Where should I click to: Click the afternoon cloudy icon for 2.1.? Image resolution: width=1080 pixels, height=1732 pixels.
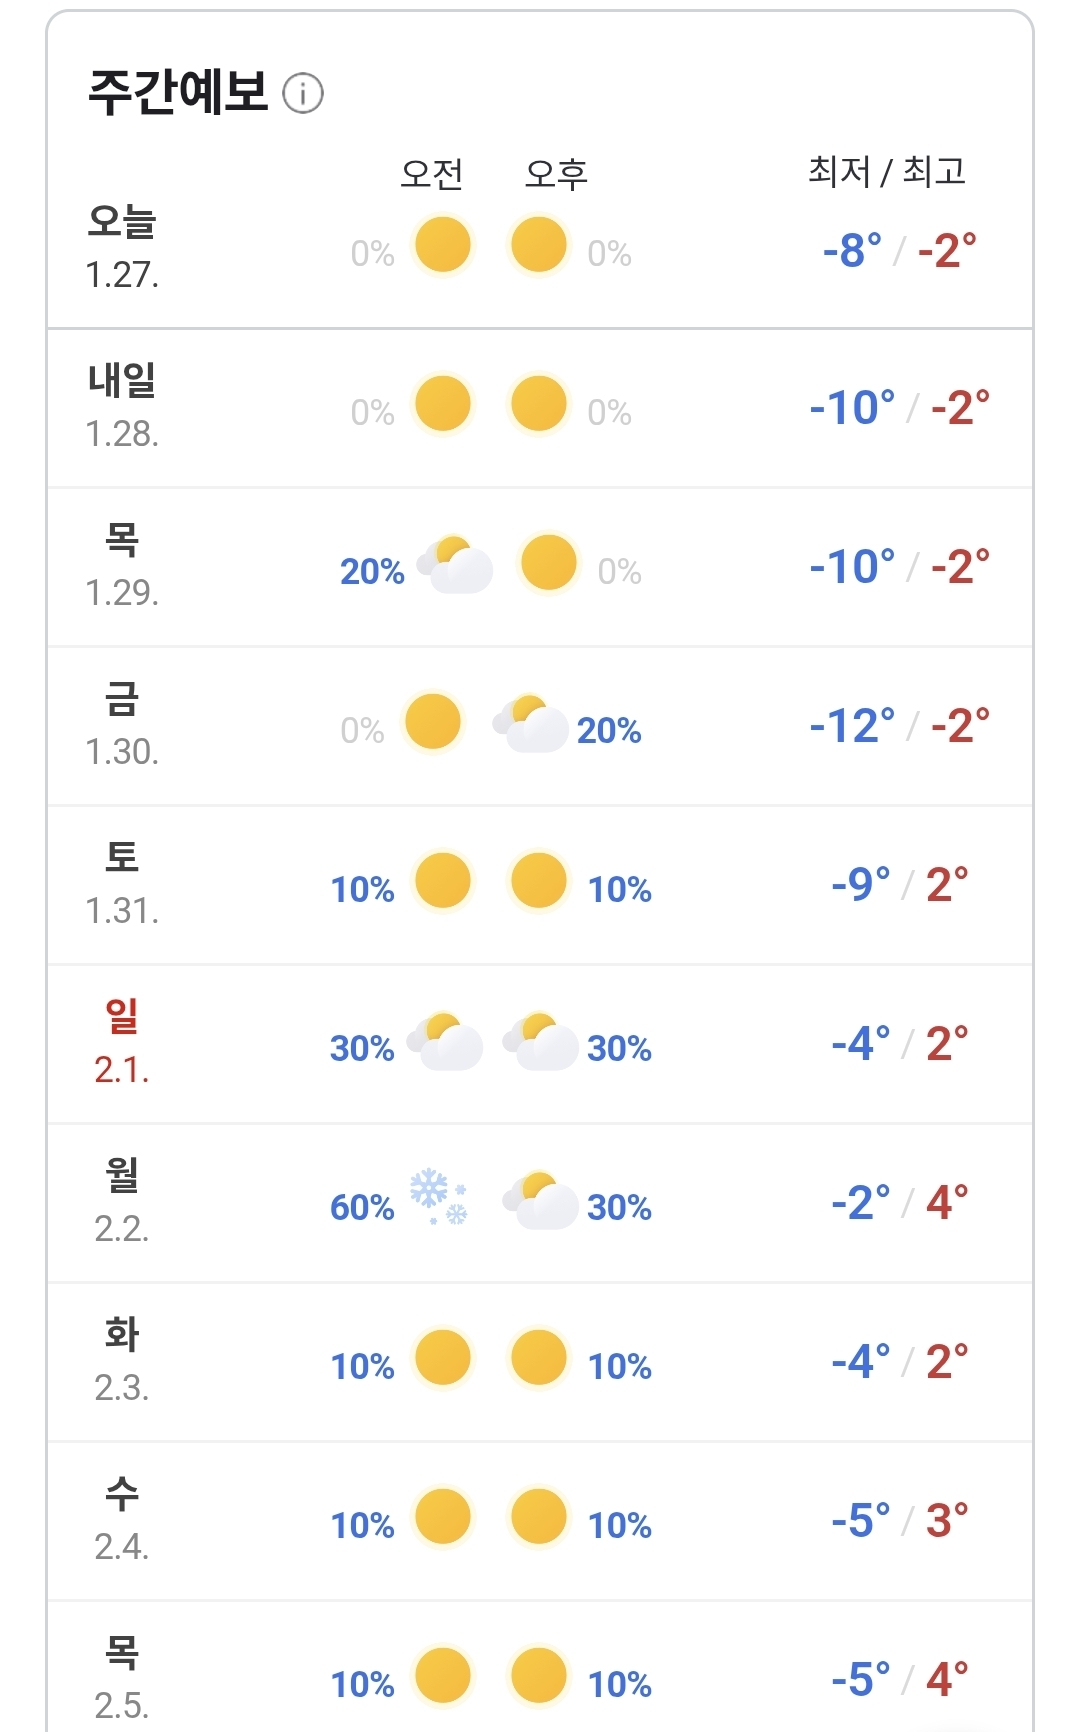541,1042
